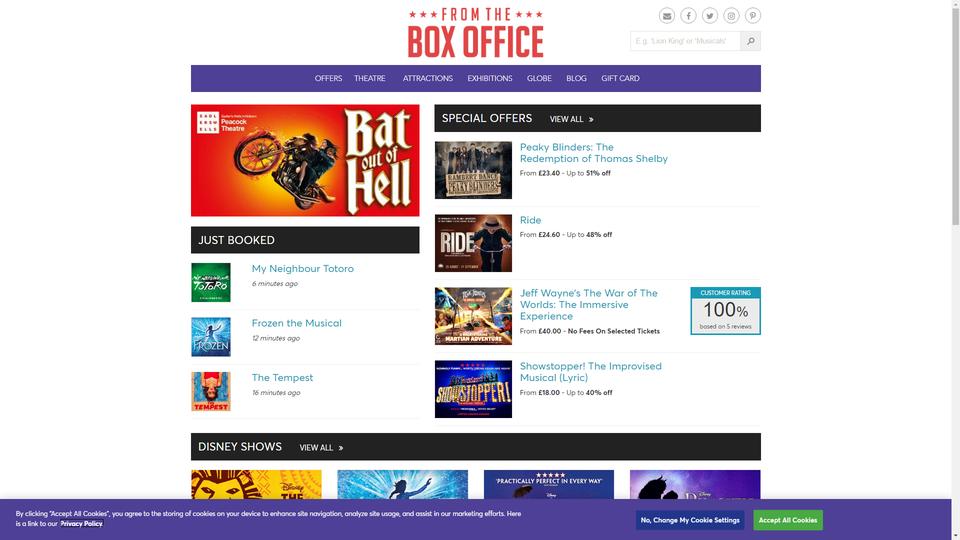
Task: Open Jeff Wayne's War of The Worlds link
Action: click(588, 305)
